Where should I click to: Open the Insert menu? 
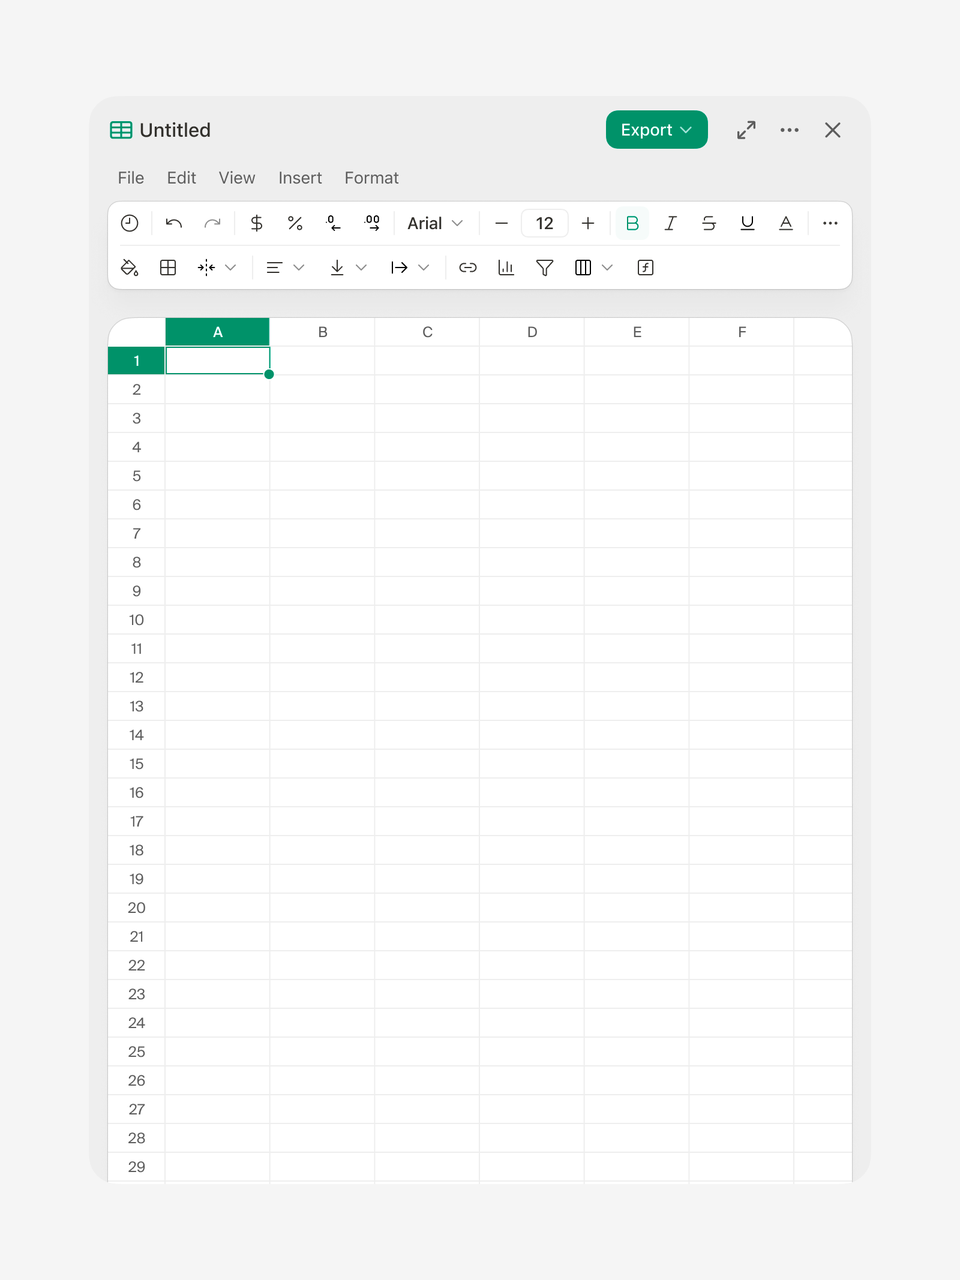pos(300,178)
